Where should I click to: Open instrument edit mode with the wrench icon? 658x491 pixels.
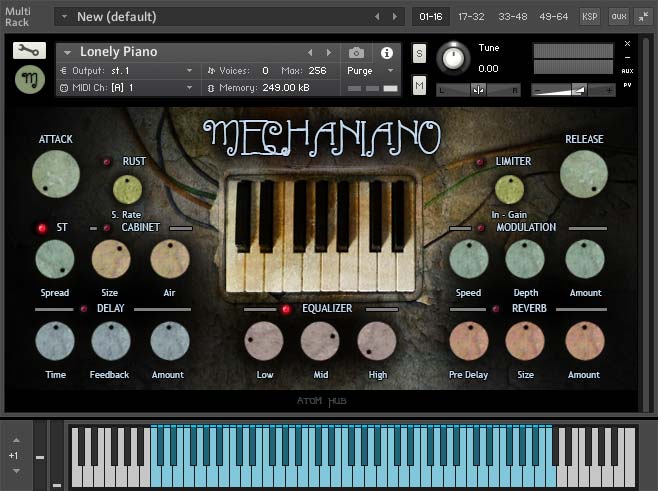[29, 51]
